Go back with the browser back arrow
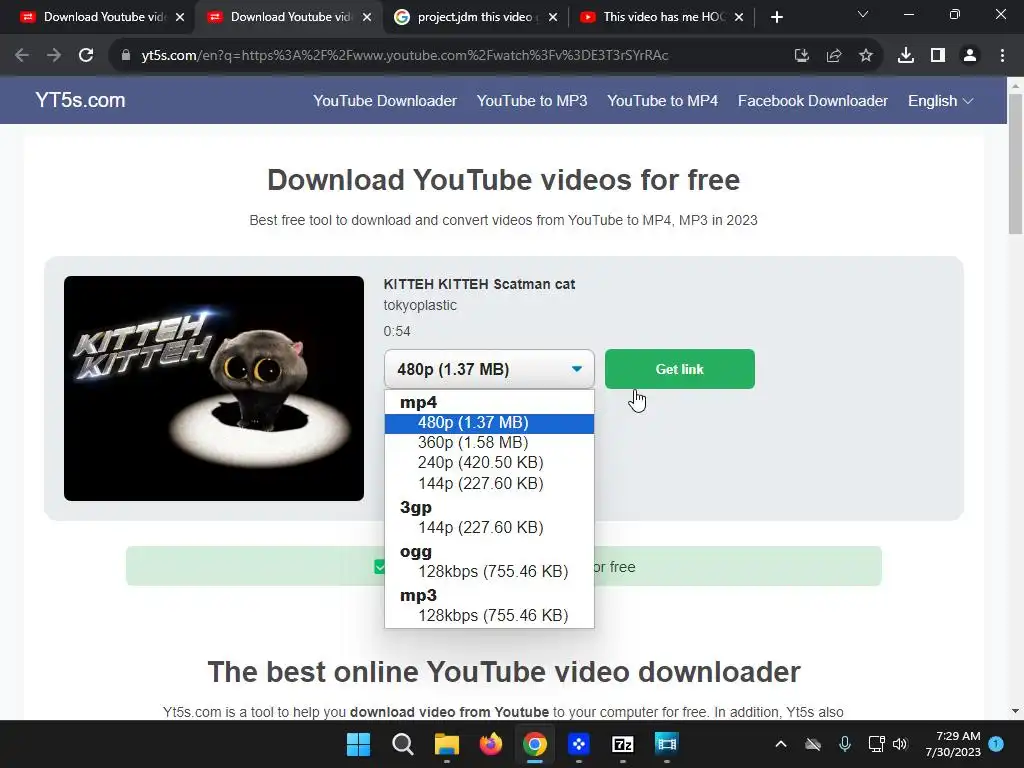The height and width of the screenshot is (768, 1024). [22, 56]
